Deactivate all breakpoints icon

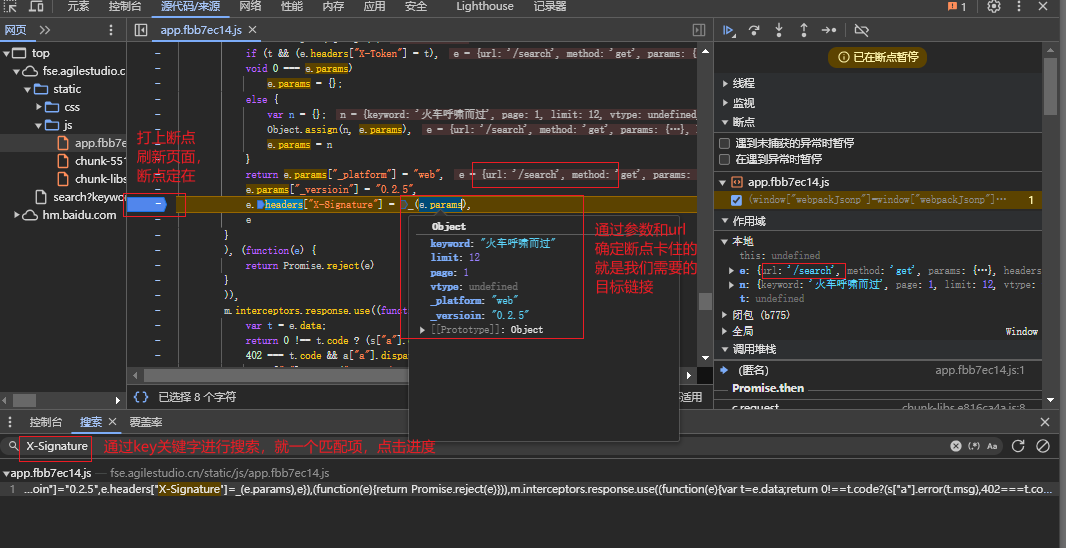(x=862, y=30)
